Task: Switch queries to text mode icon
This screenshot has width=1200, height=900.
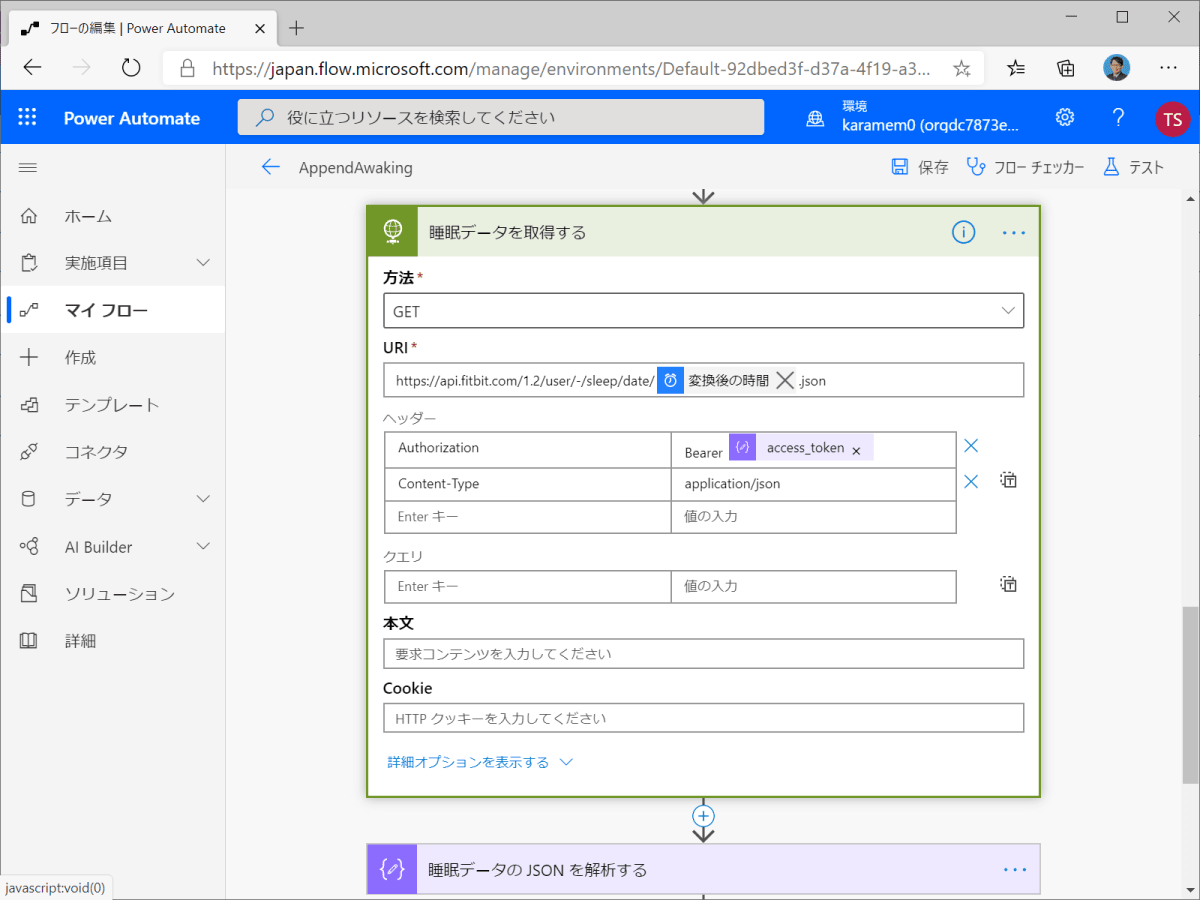Action: click(1009, 584)
